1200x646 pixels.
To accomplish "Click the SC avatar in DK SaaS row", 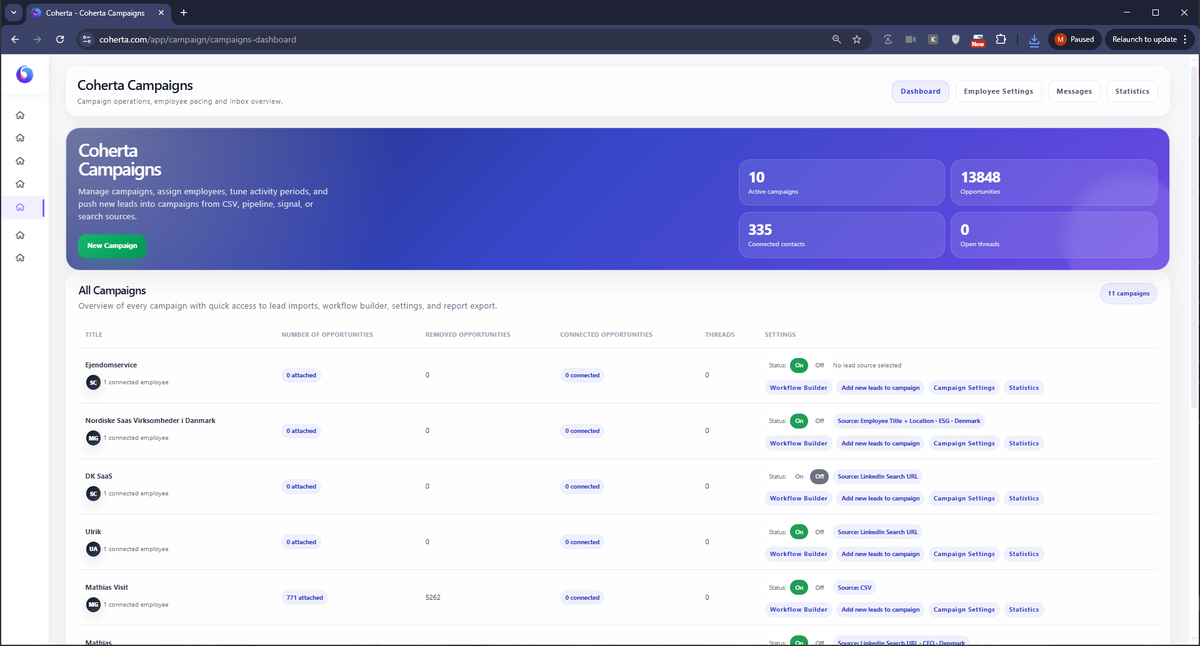I will [93, 493].
